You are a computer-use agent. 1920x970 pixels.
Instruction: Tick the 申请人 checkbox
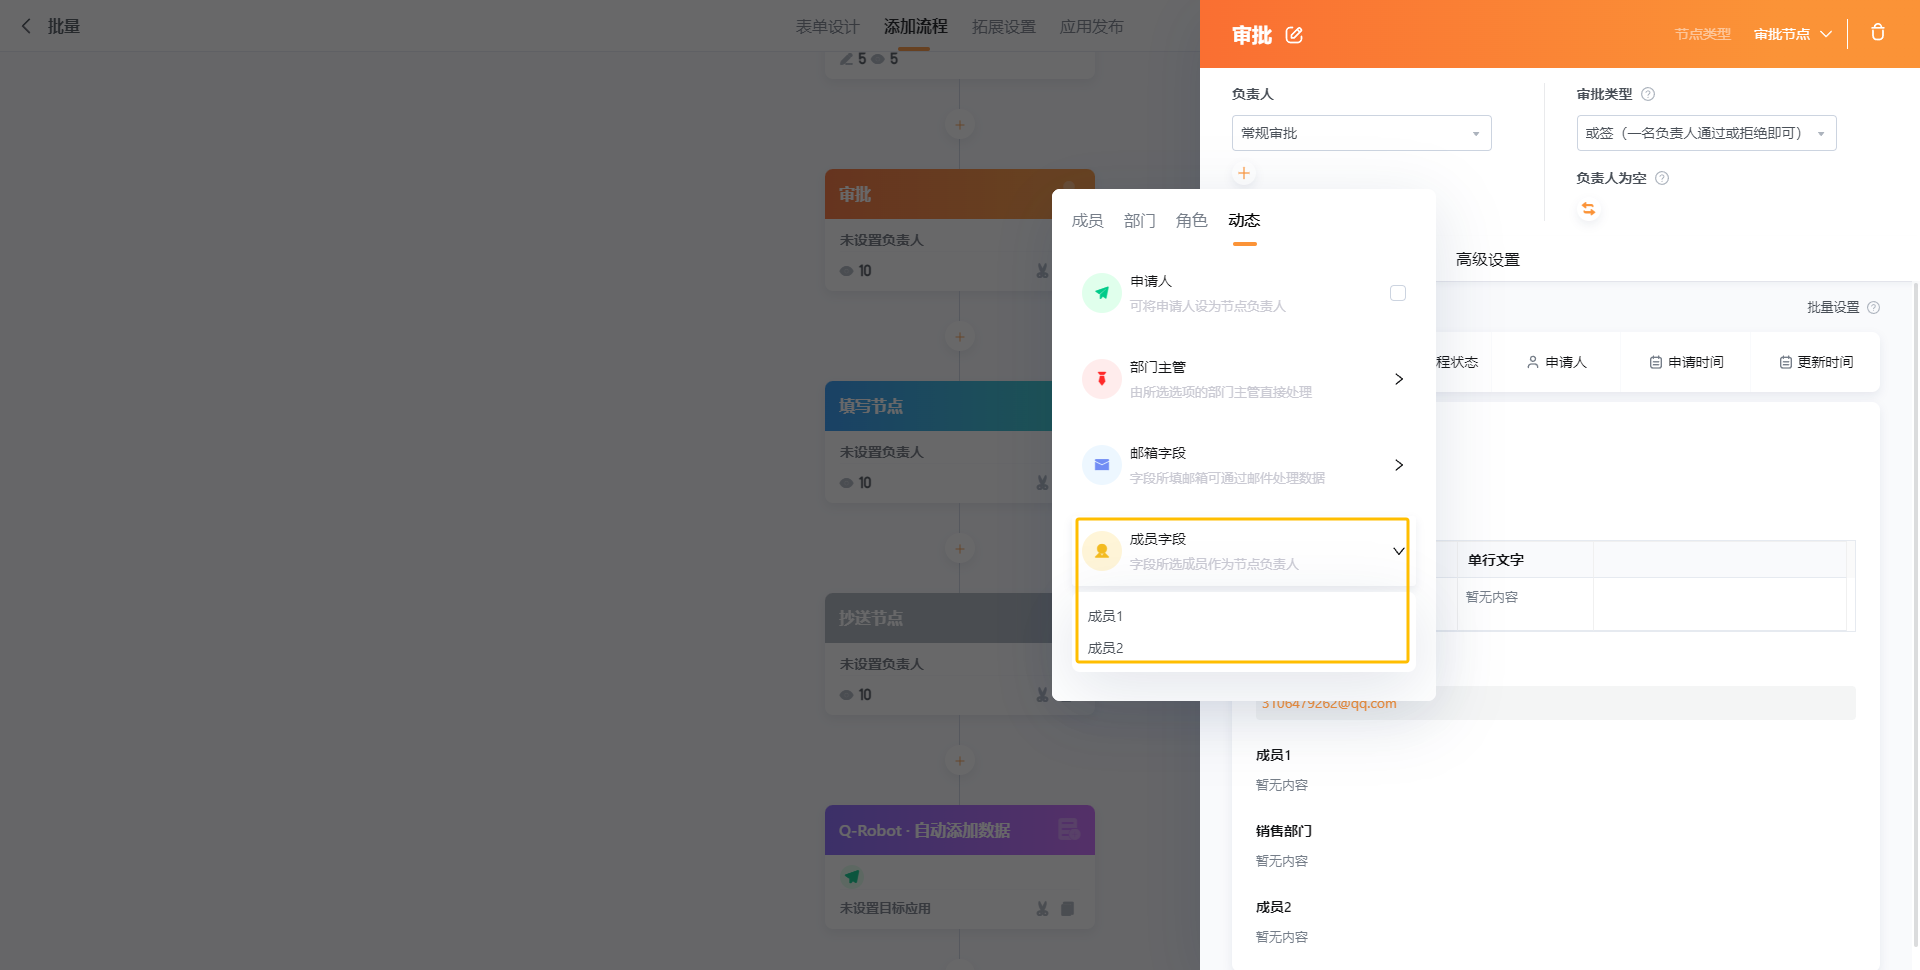pos(1398,293)
